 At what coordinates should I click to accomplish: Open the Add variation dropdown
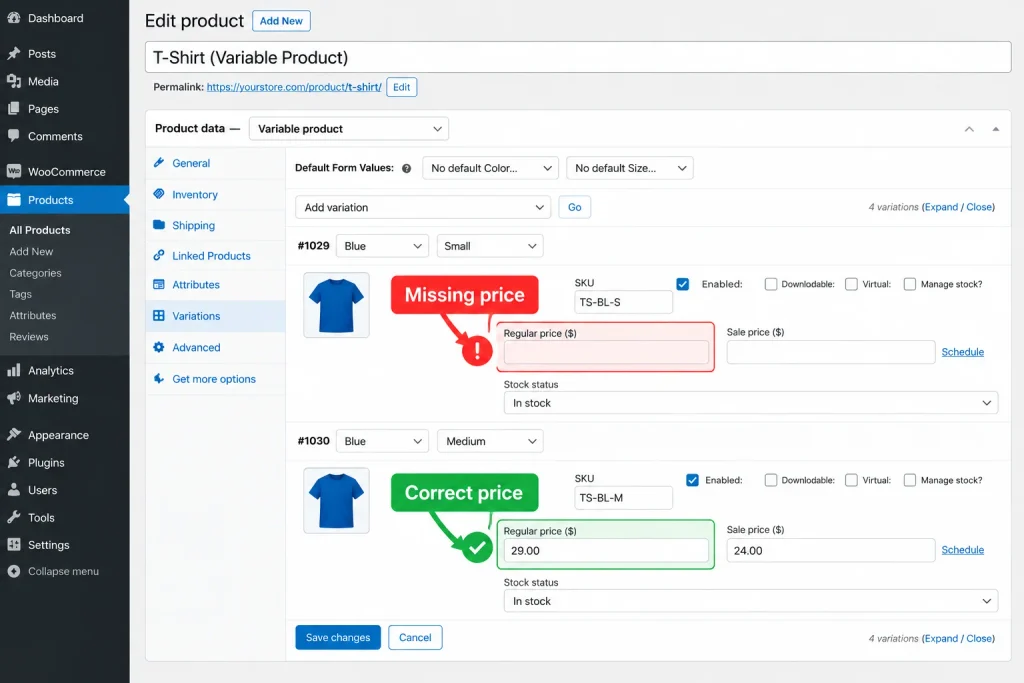tap(423, 207)
